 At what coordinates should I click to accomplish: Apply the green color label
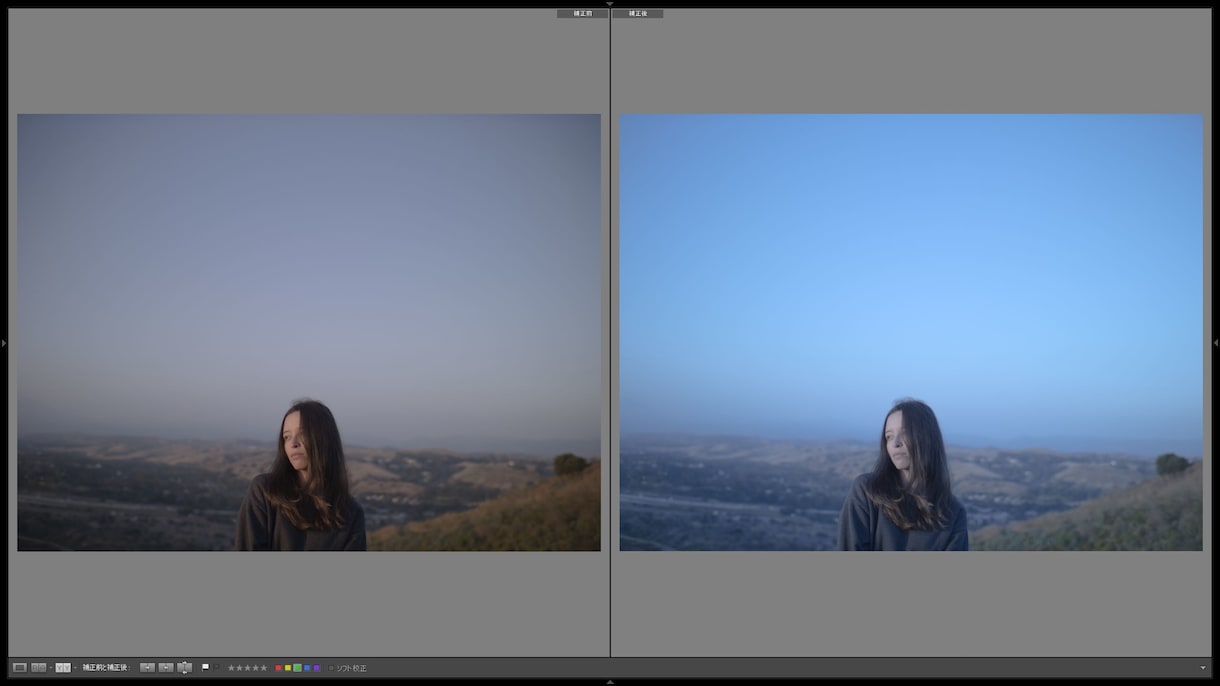[297, 668]
